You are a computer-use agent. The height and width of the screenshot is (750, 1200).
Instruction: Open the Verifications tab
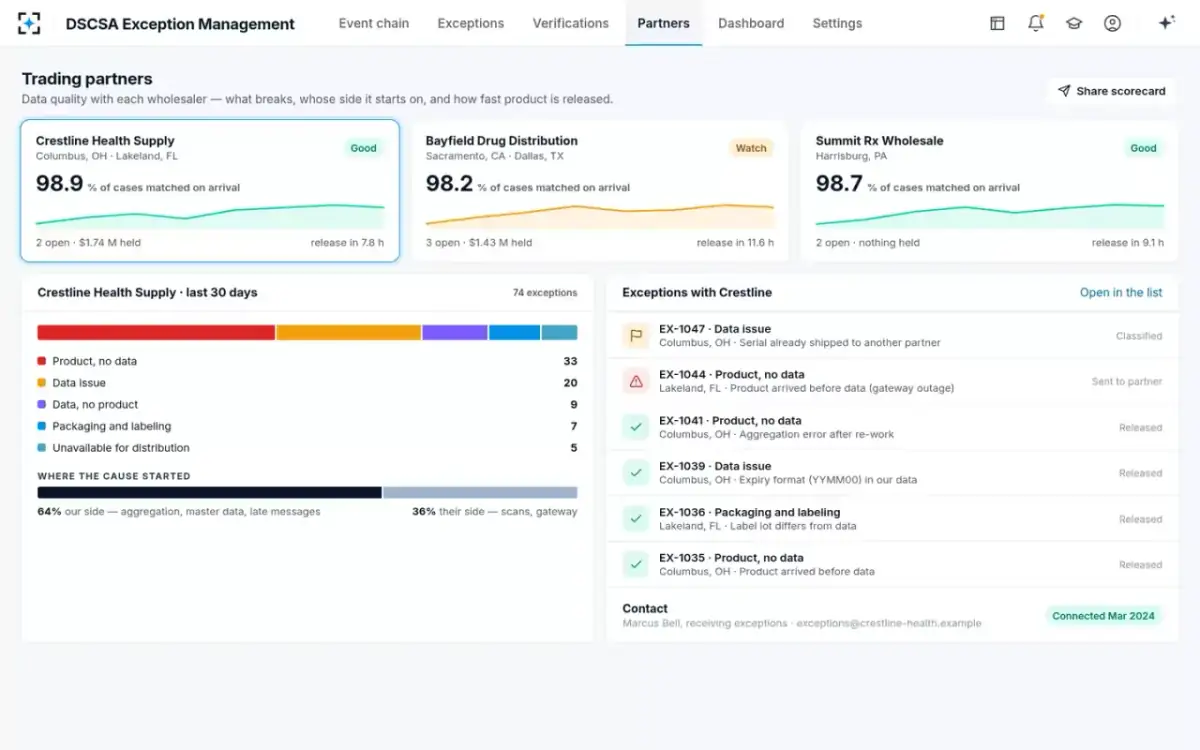coord(571,23)
